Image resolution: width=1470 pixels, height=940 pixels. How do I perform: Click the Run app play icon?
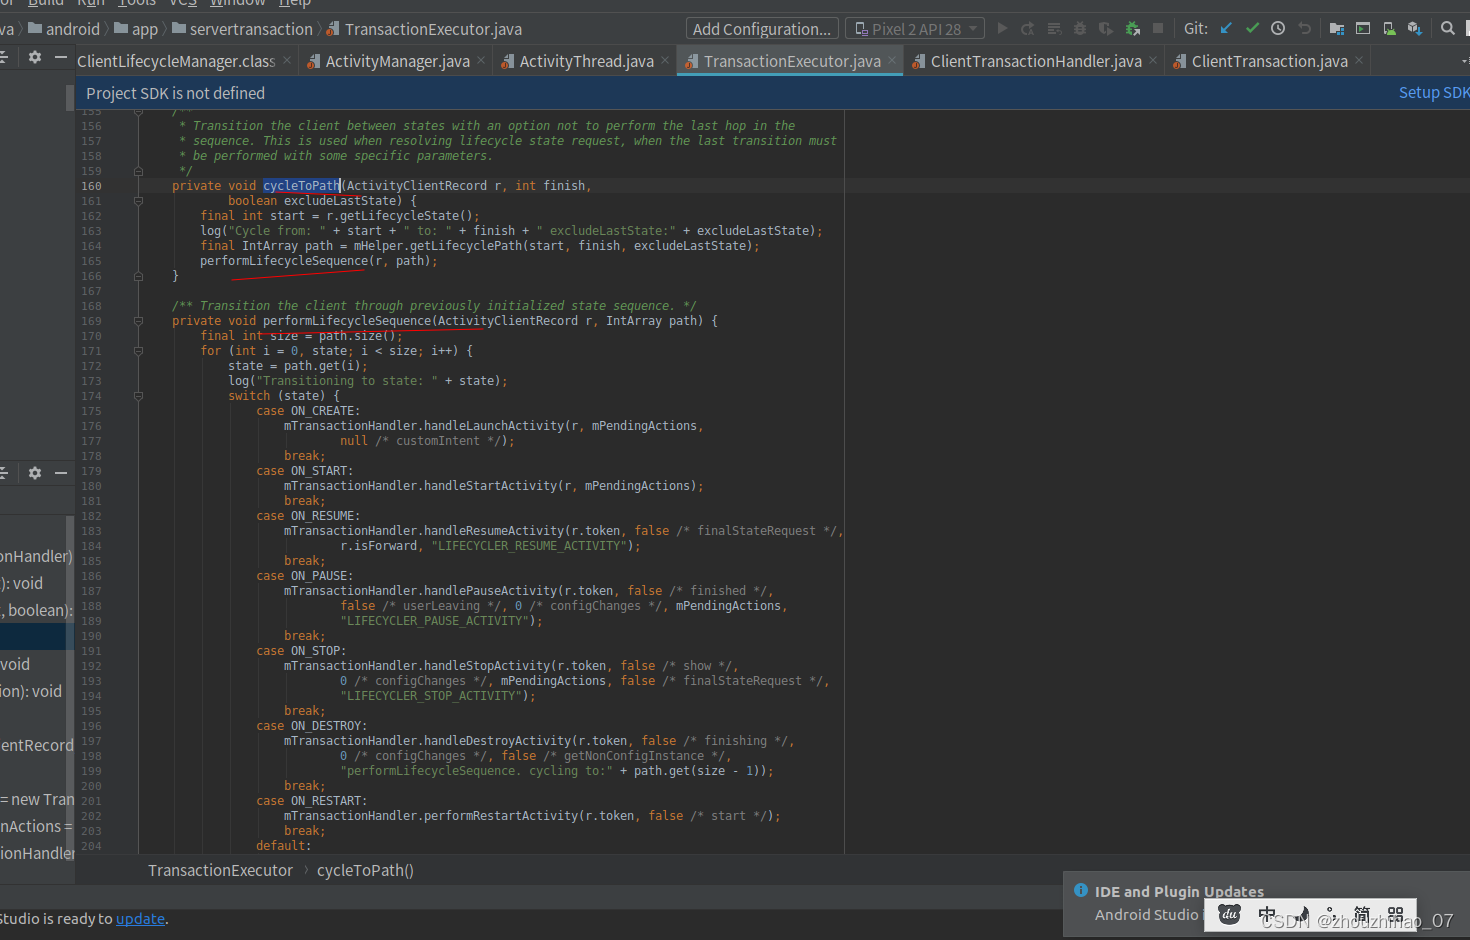[x=1003, y=29]
